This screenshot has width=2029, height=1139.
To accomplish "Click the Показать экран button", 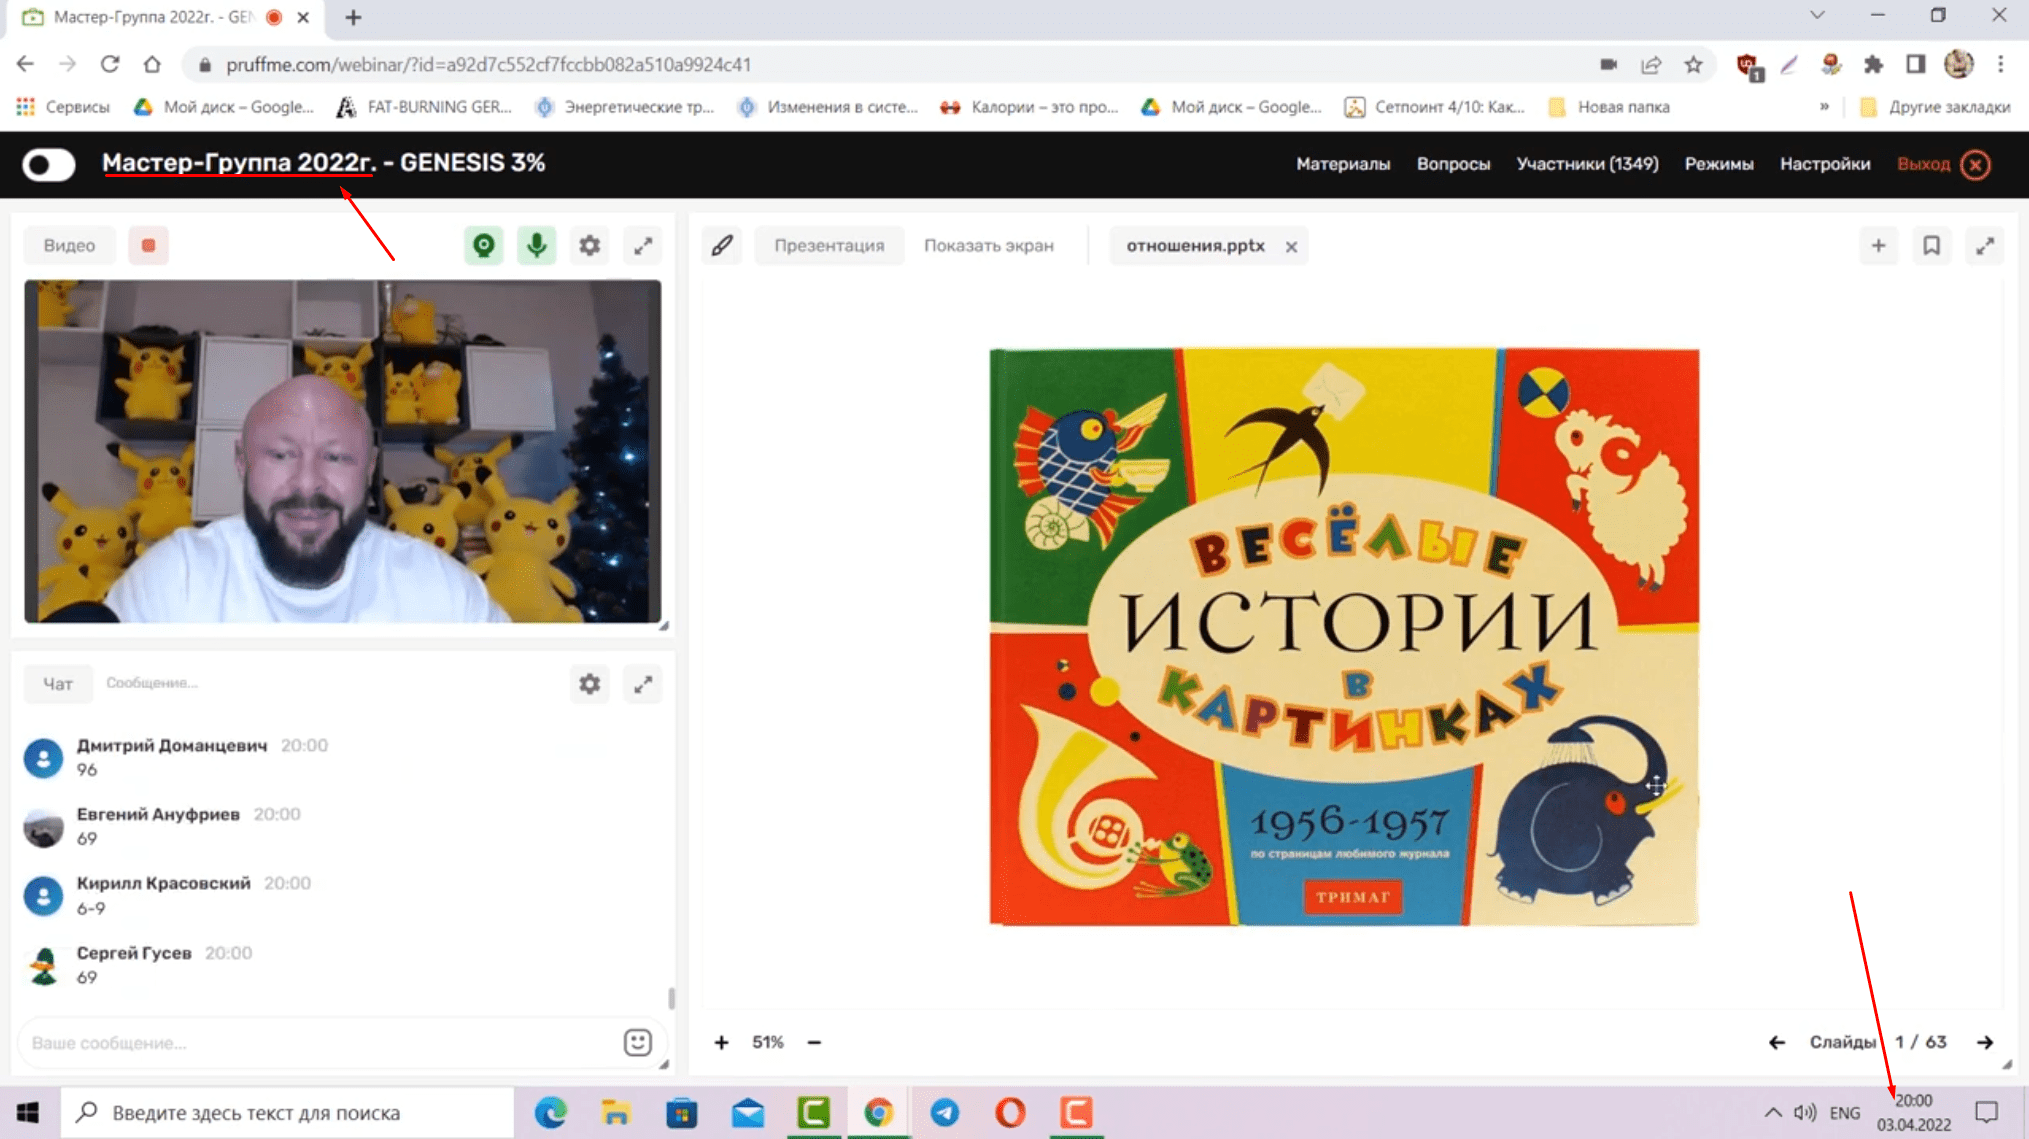I will click(x=988, y=245).
